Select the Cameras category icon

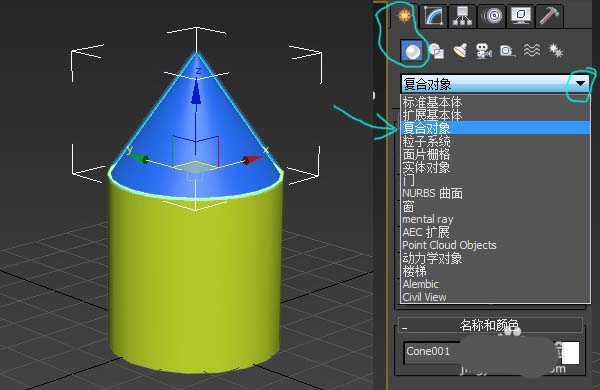coord(484,51)
